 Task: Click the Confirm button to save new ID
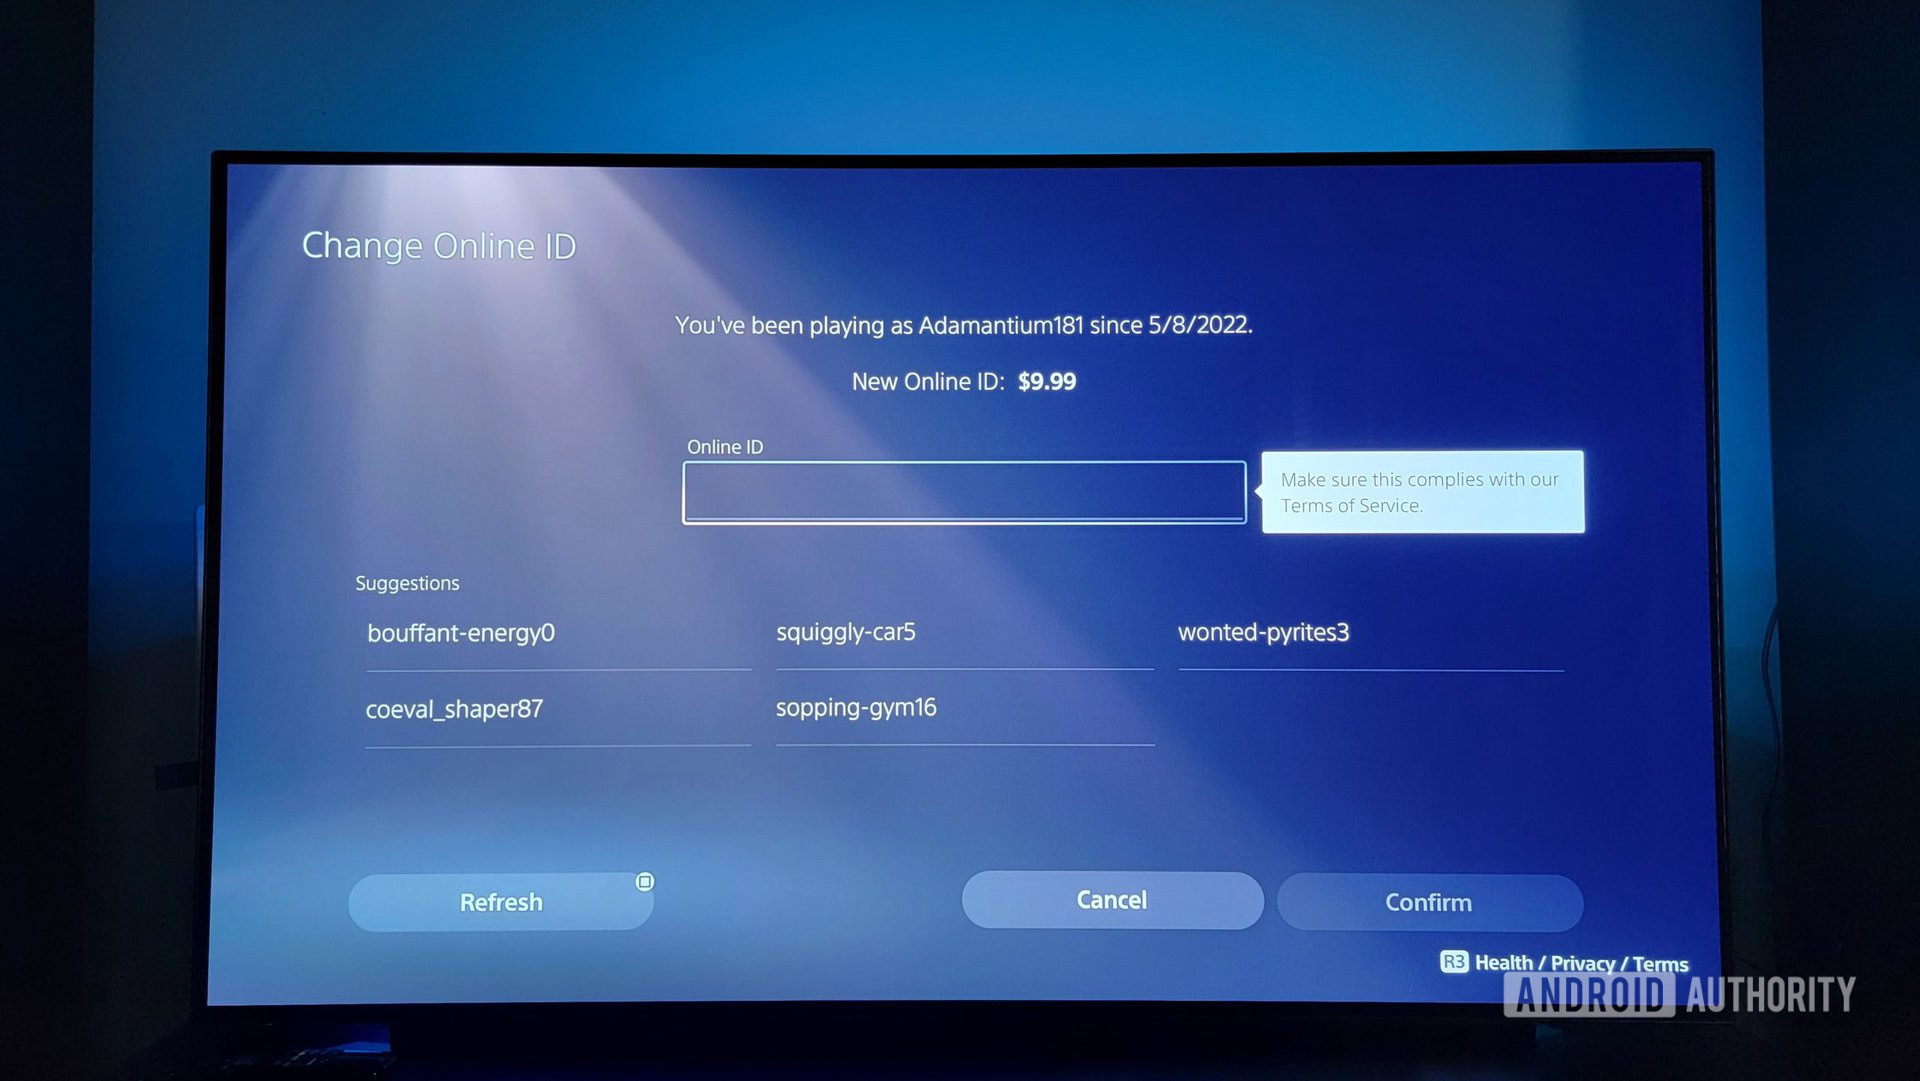1428,900
